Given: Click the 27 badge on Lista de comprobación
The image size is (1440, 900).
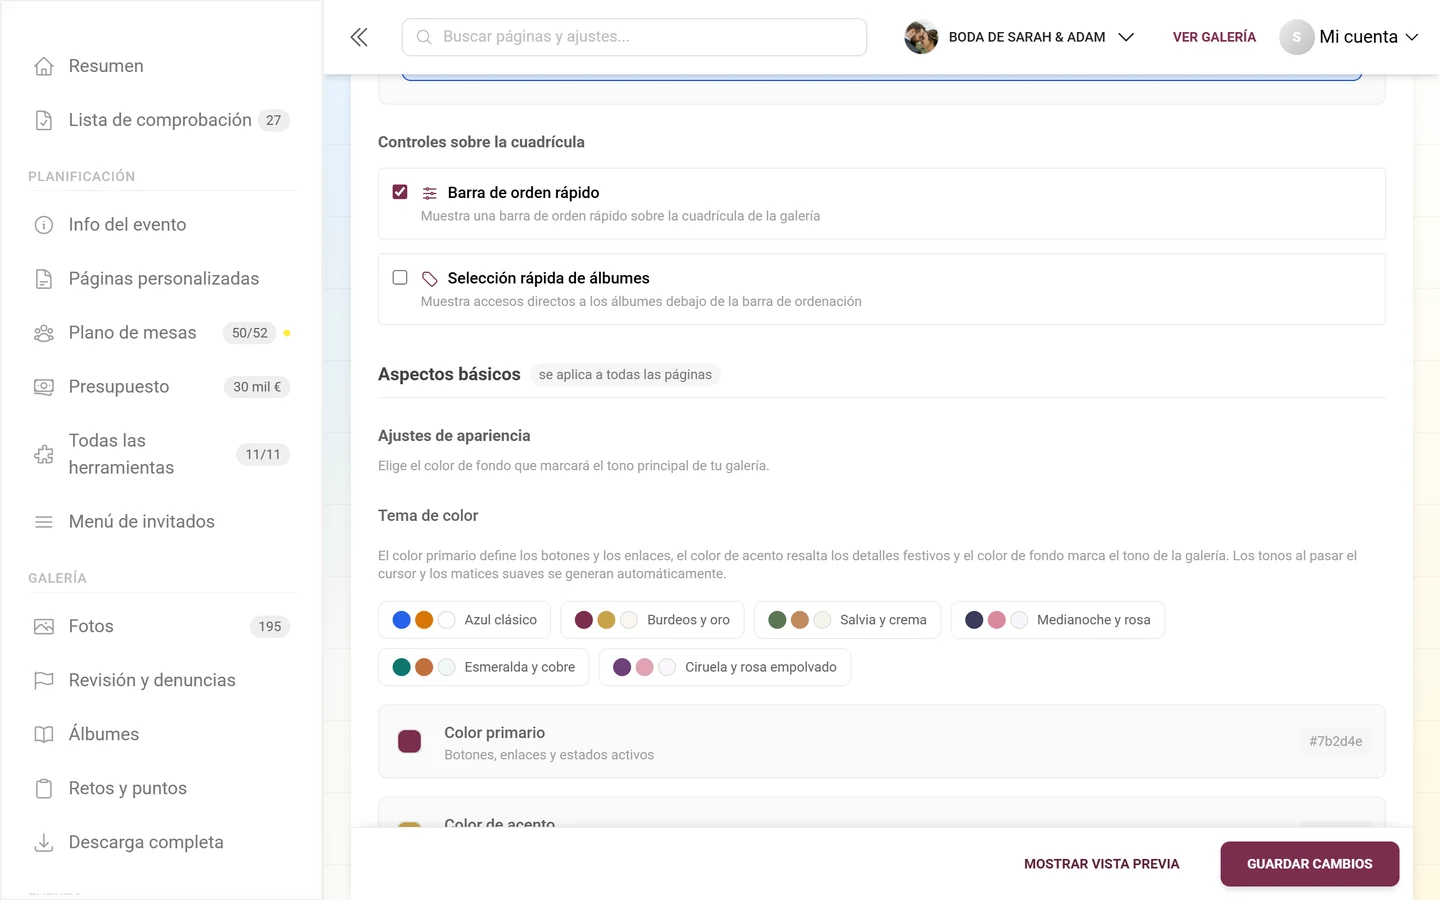Looking at the screenshot, I should 274,120.
